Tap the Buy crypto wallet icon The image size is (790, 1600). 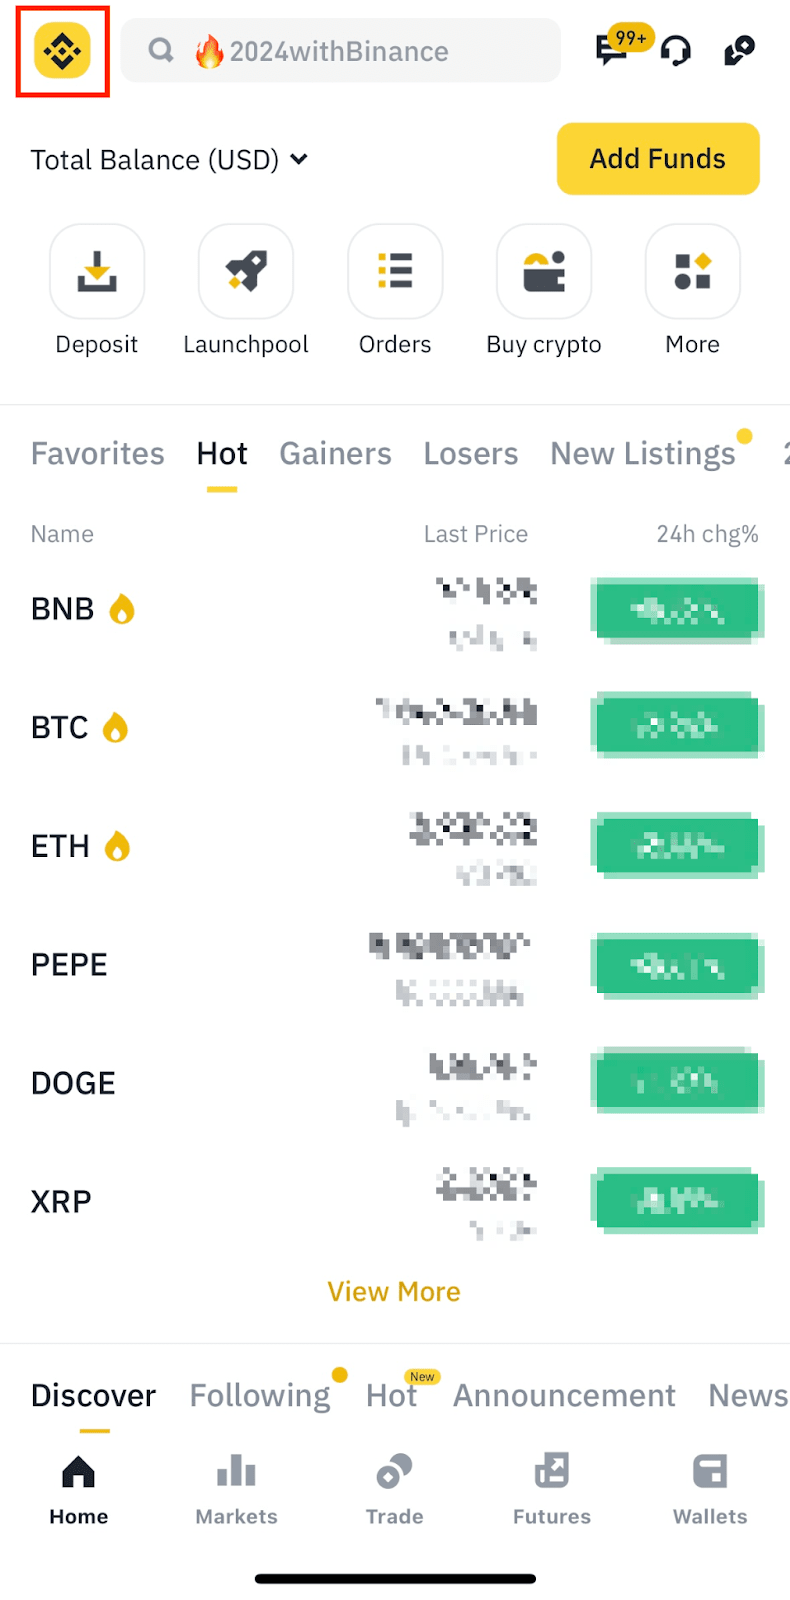544,272
